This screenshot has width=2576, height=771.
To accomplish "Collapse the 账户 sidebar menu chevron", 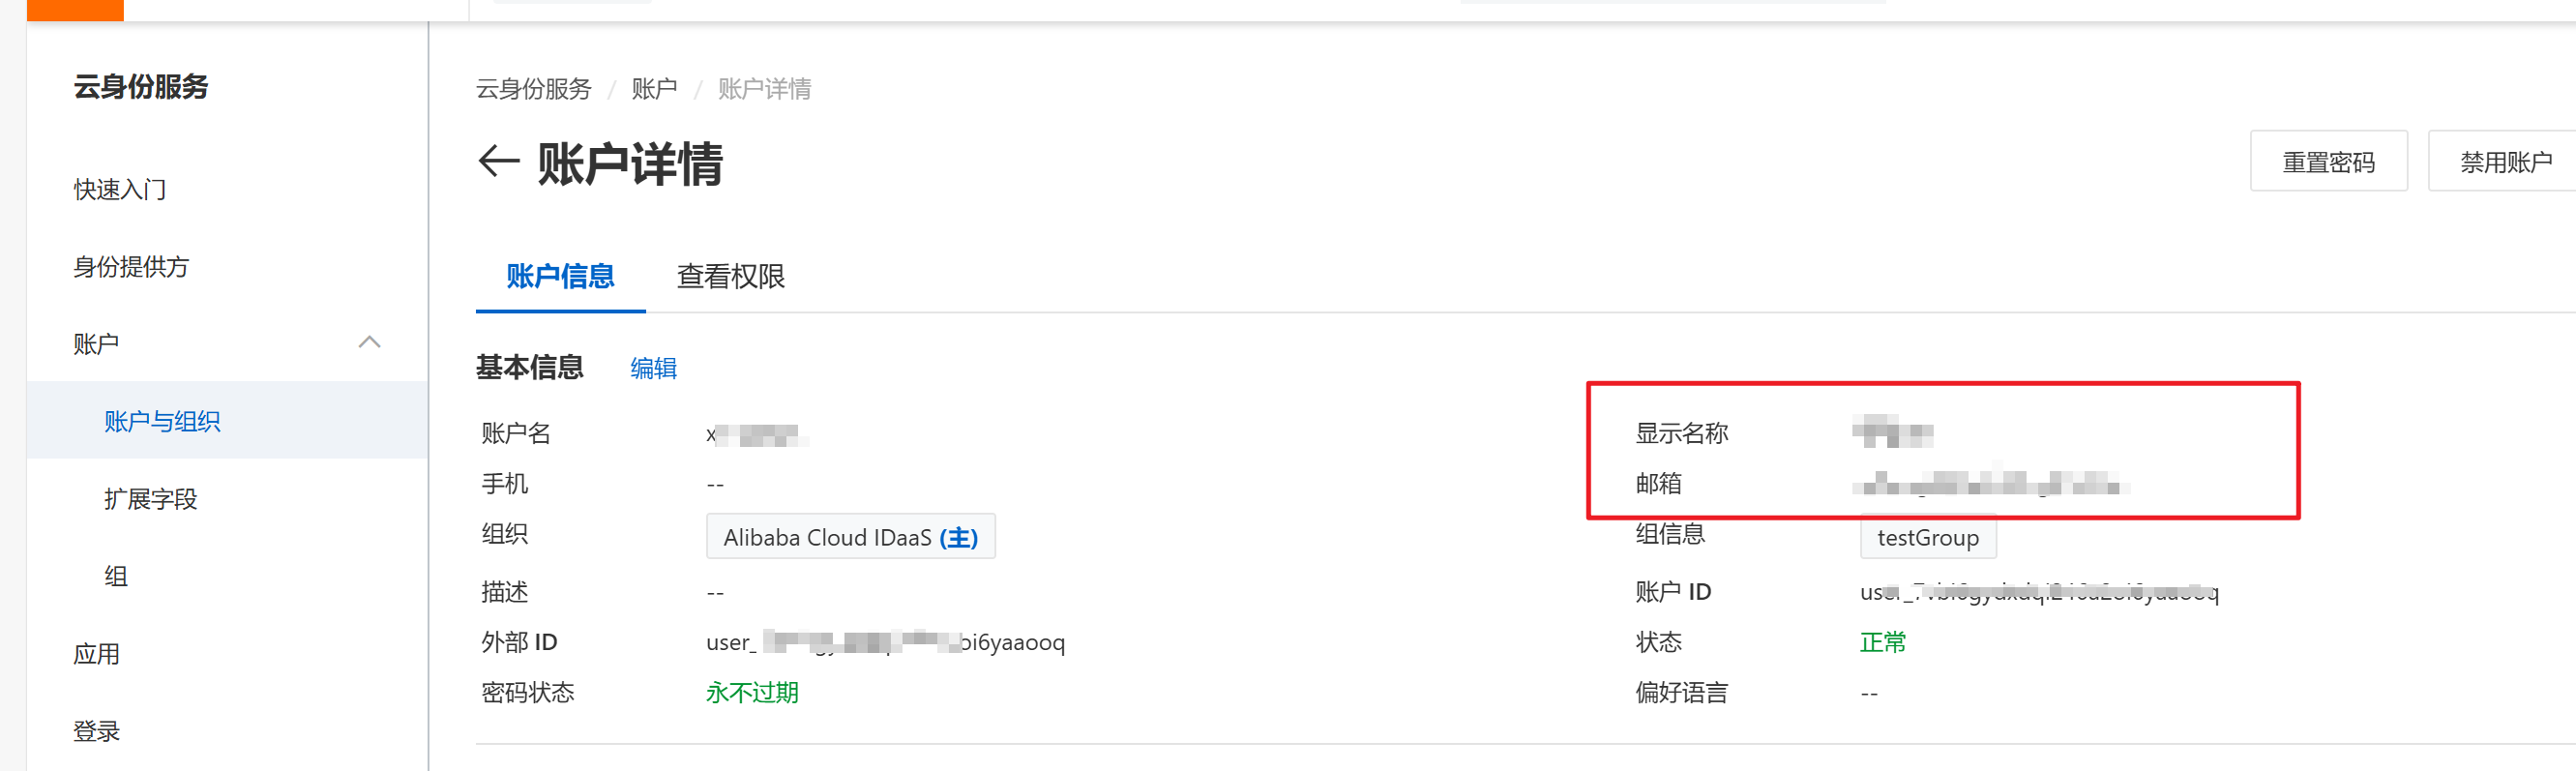I will click(369, 343).
